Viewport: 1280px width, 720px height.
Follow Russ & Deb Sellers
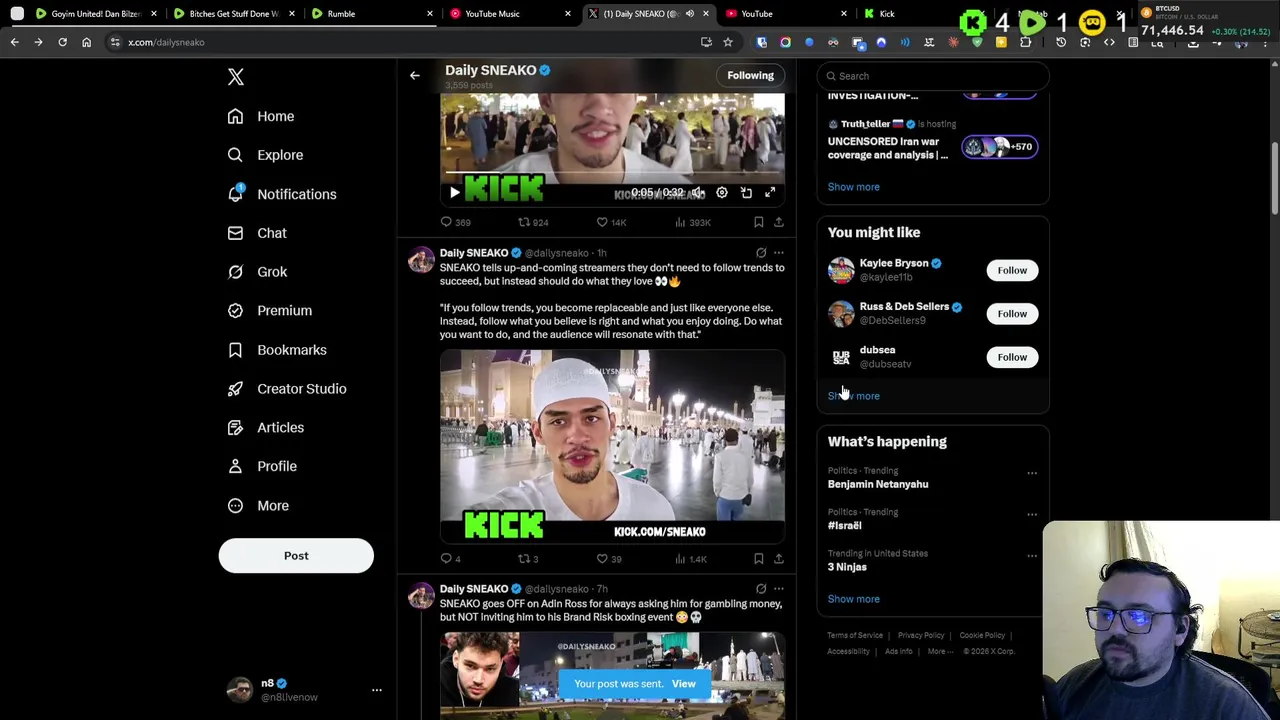click(x=1012, y=314)
